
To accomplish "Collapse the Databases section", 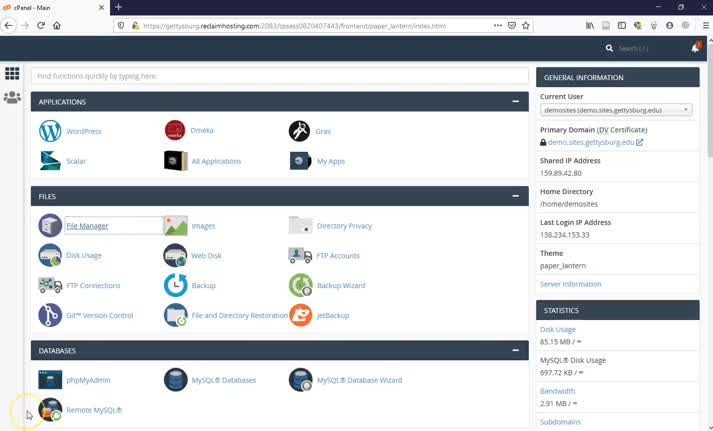I will coord(515,350).
